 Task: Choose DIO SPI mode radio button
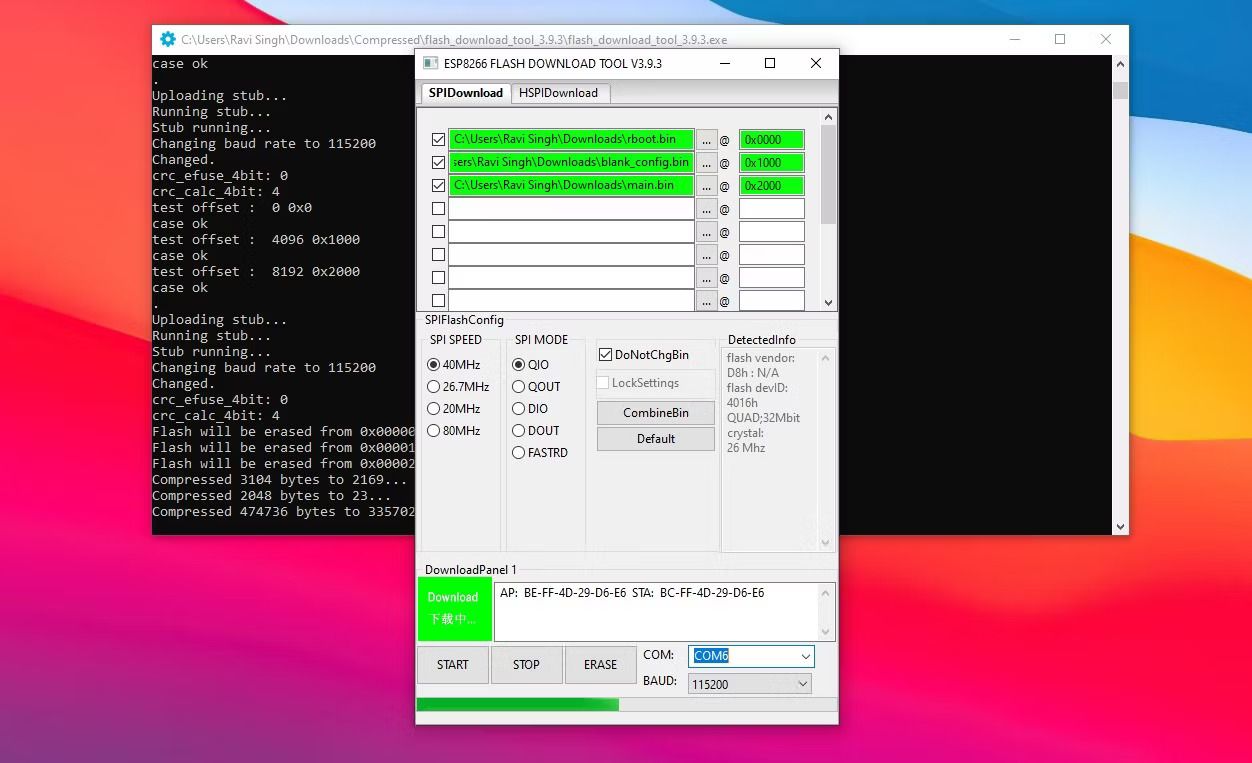(x=519, y=409)
